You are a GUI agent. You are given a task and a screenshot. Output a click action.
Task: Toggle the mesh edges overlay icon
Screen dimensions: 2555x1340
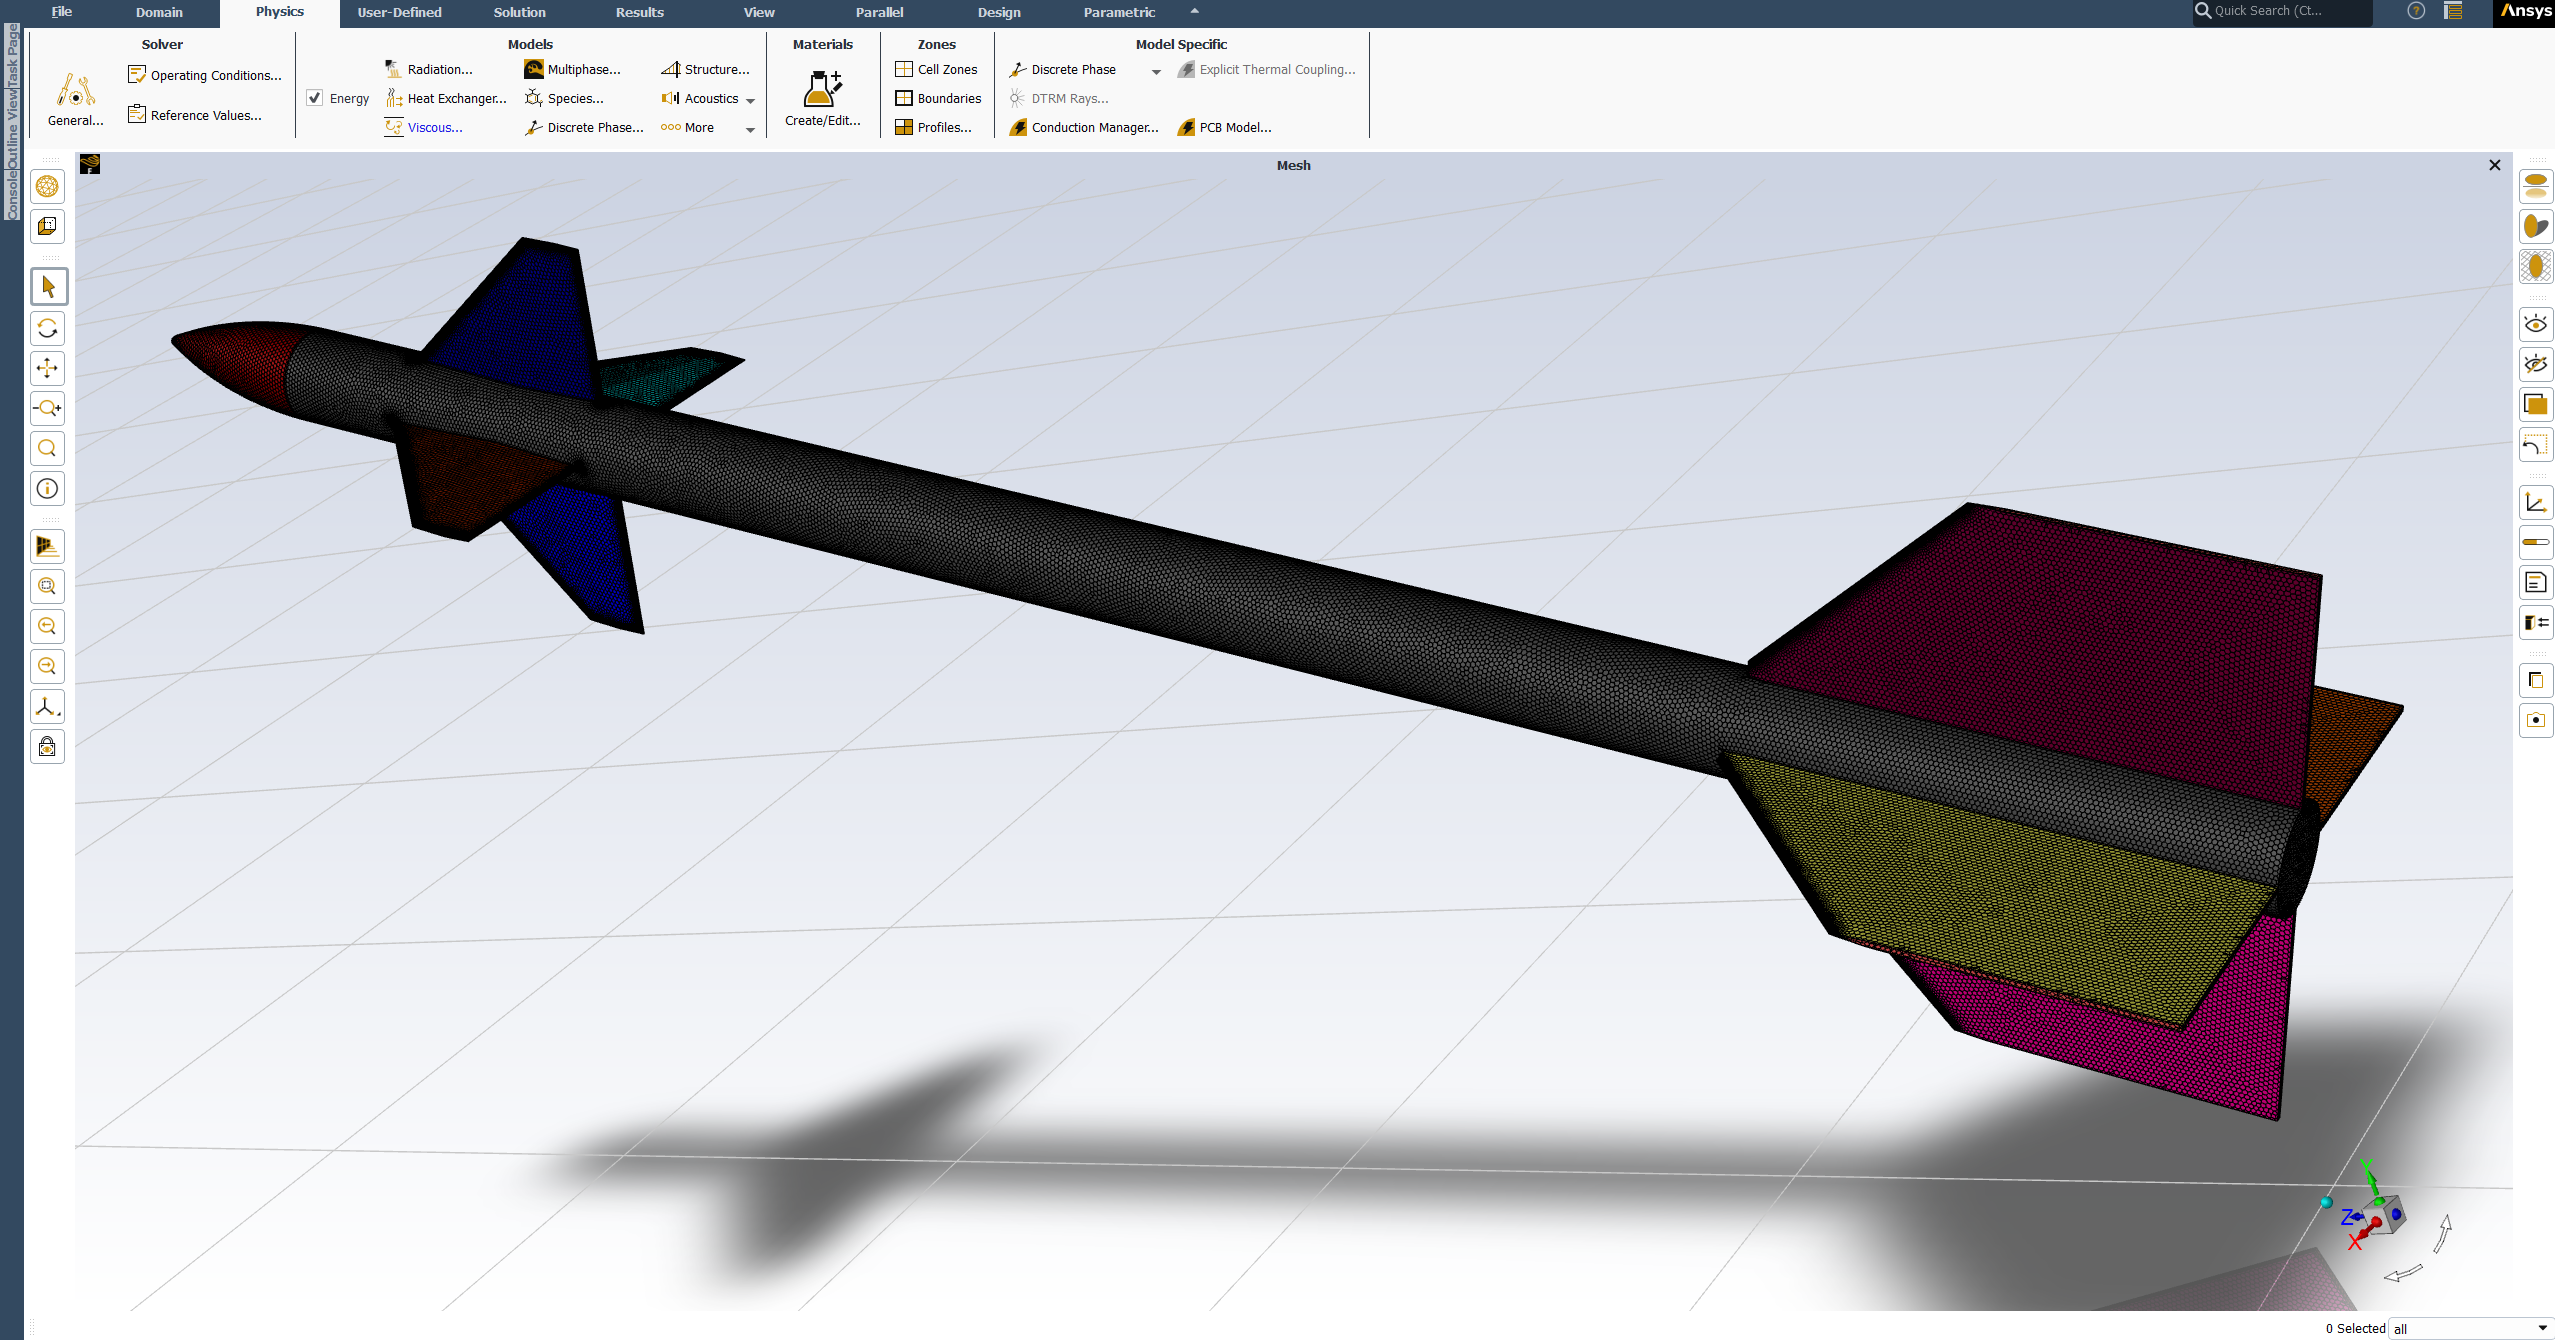click(2536, 267)
